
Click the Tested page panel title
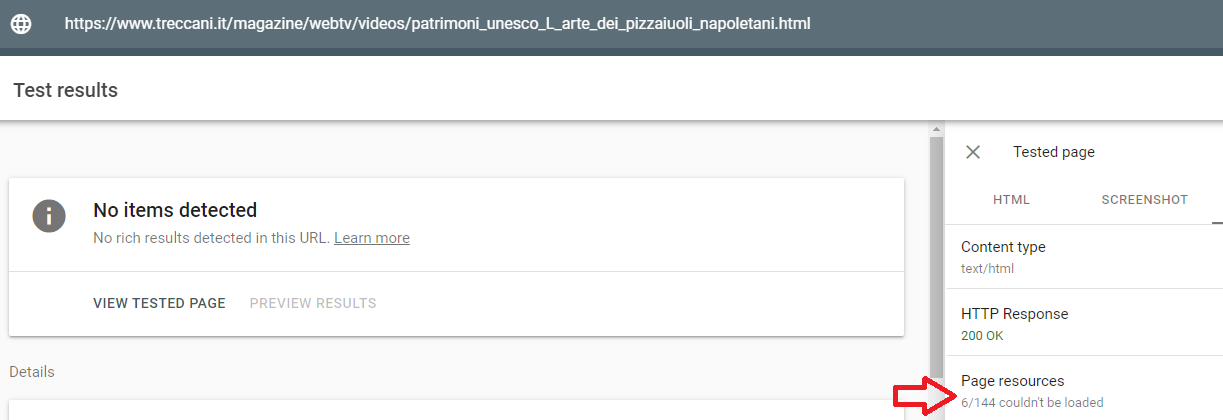(1054, 152)
